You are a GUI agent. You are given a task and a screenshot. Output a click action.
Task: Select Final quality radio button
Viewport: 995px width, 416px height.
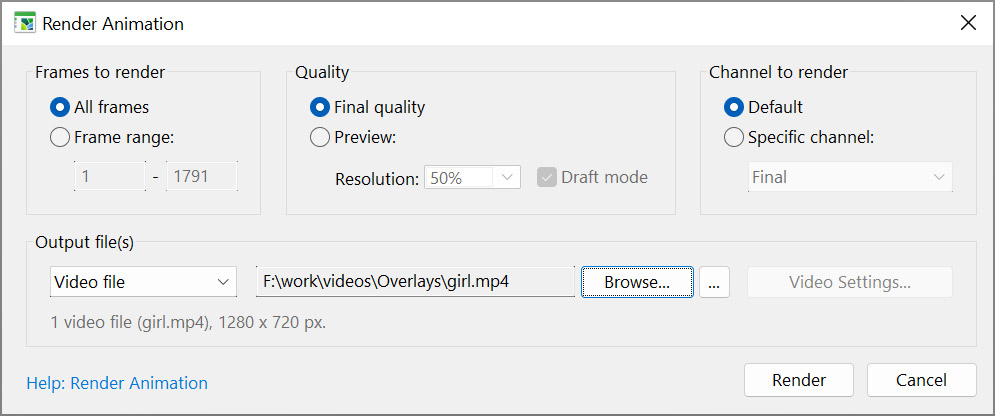click(x=320, y=107)
